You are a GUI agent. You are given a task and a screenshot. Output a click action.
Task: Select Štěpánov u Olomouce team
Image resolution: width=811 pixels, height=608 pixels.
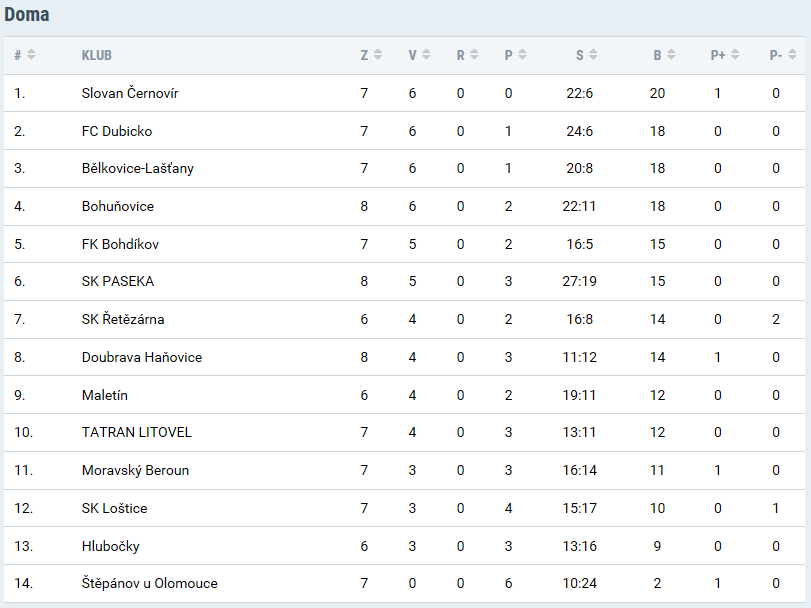pos(149,583)
